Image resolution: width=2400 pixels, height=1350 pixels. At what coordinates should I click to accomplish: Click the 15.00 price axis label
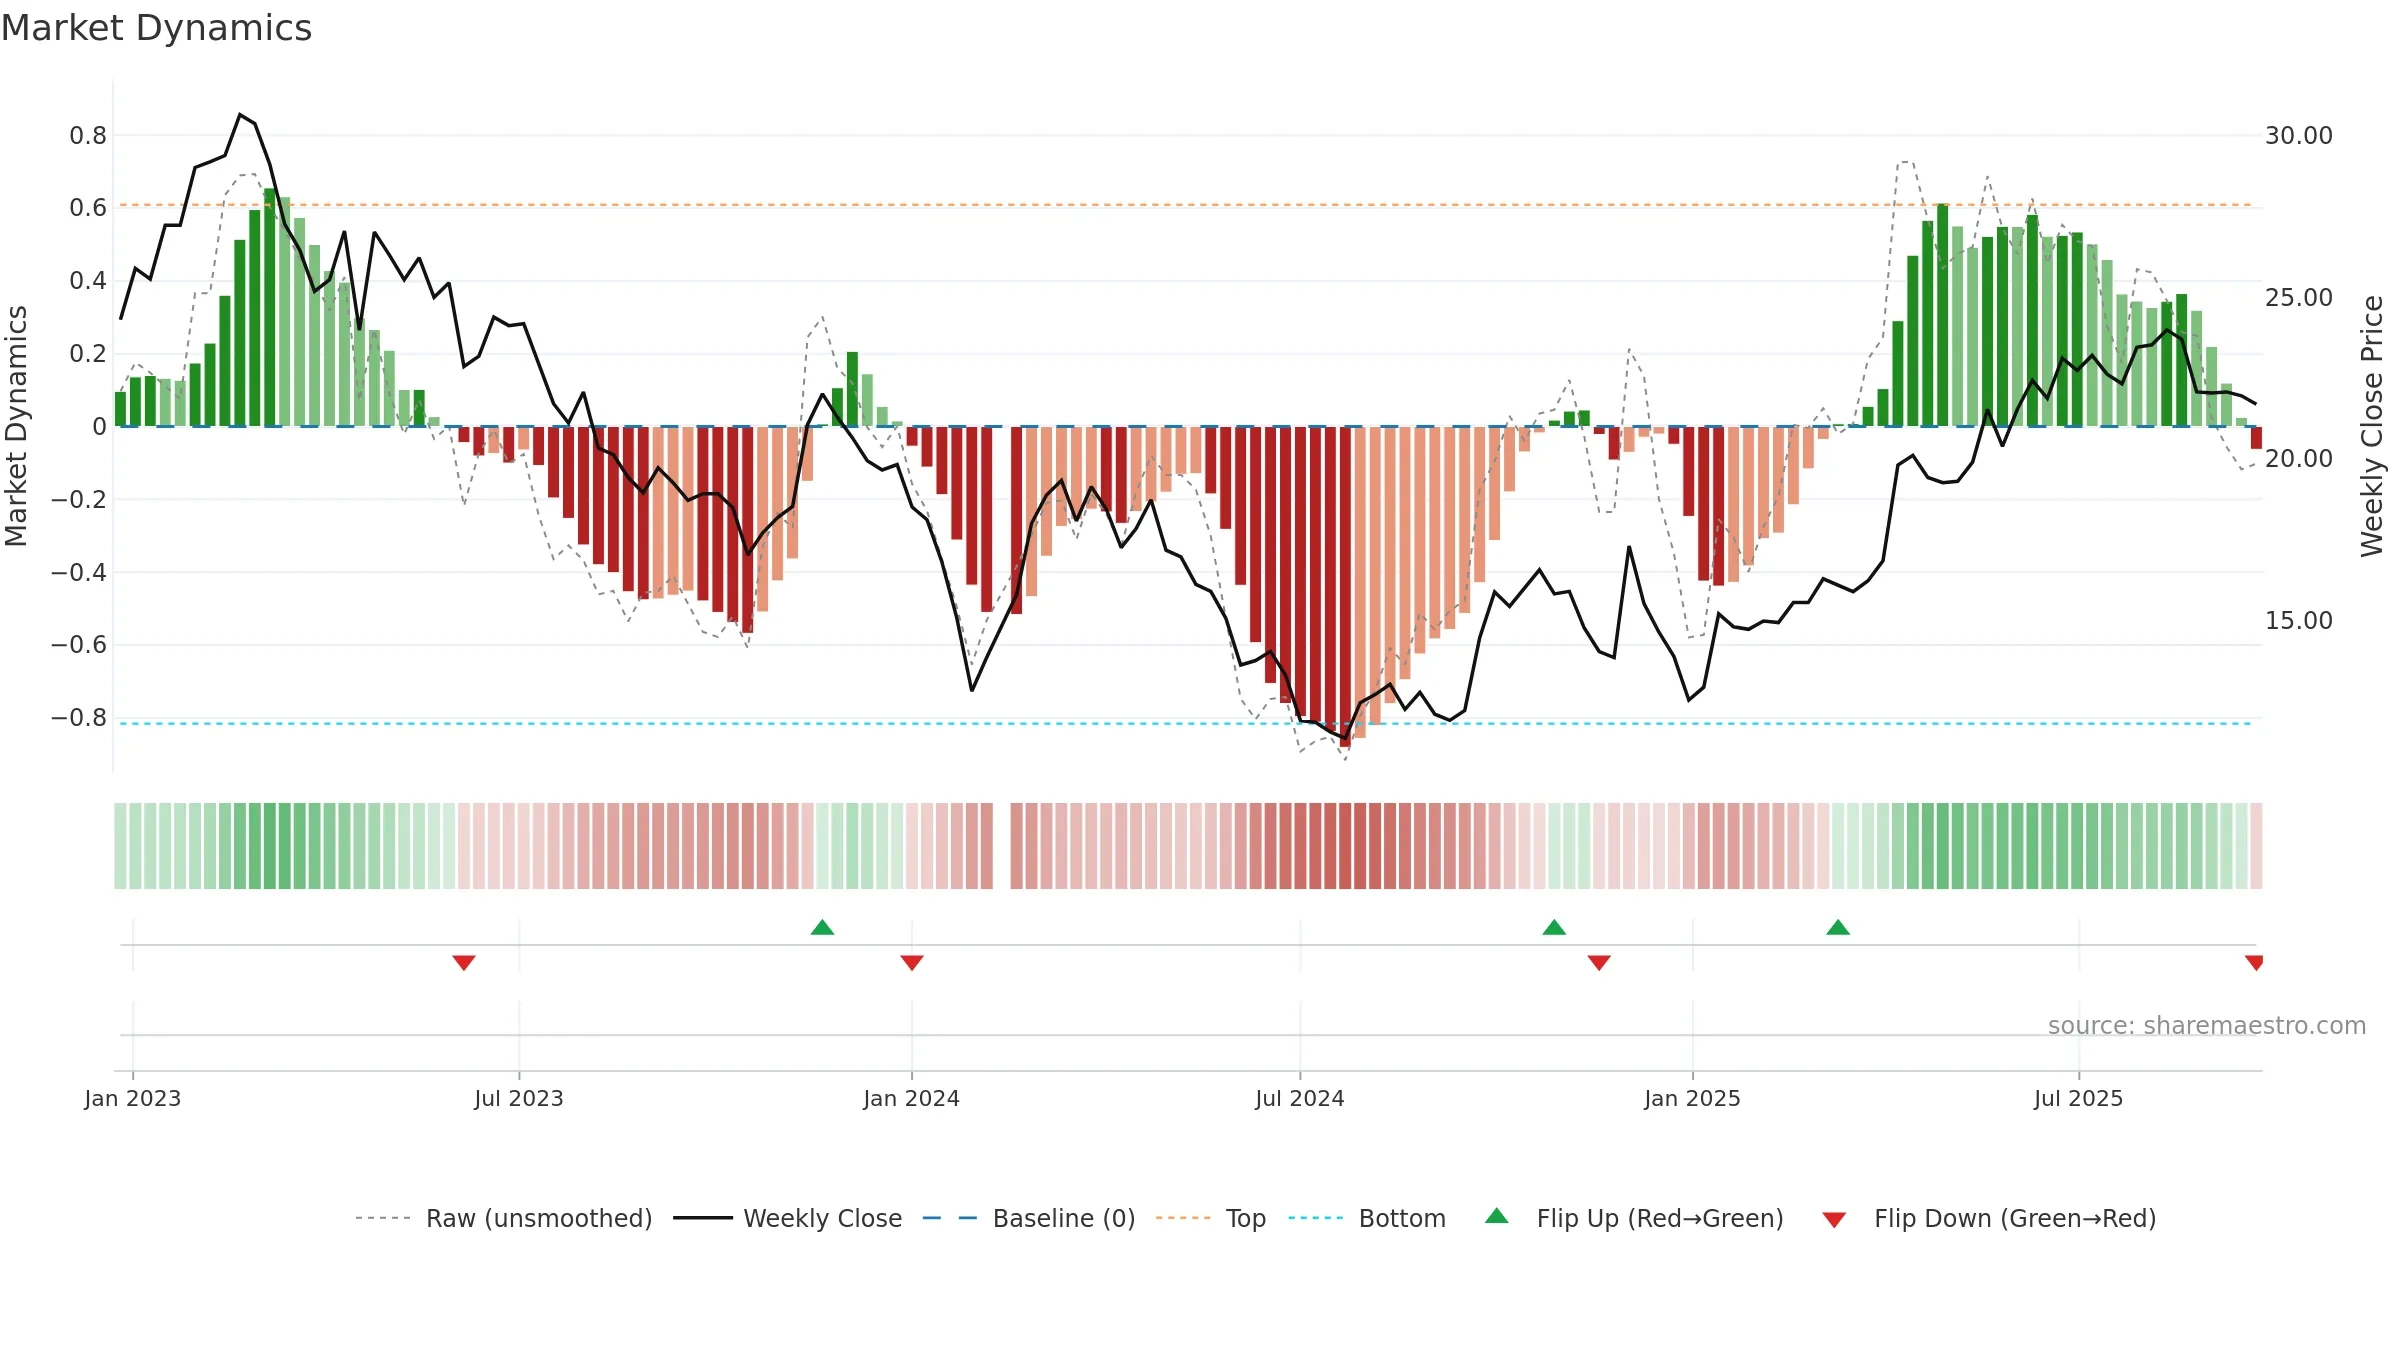click(2299, 621)
